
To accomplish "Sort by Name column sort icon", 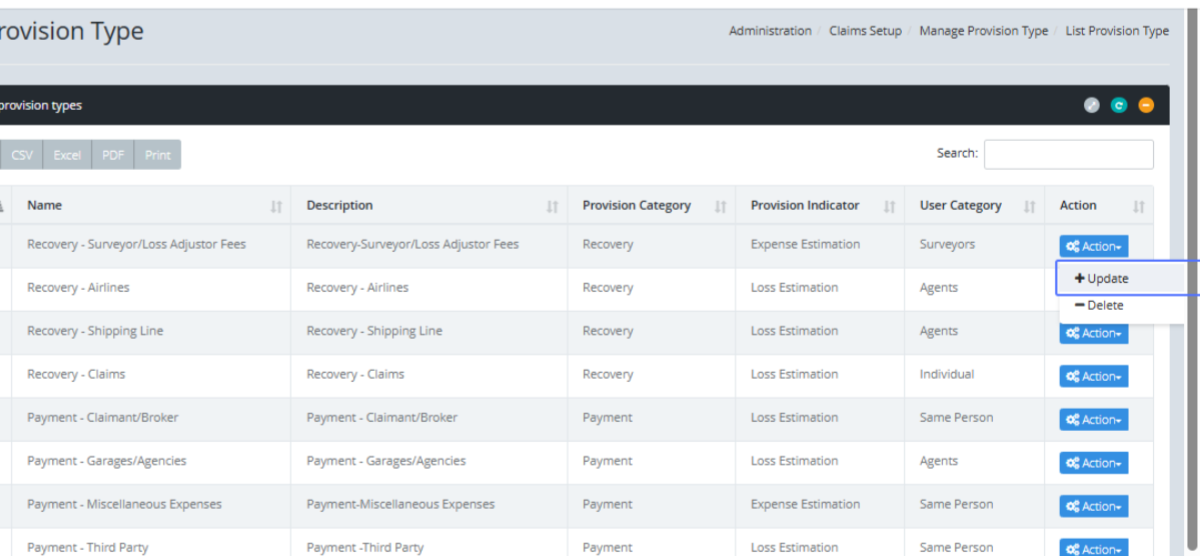I will [276, 206].
